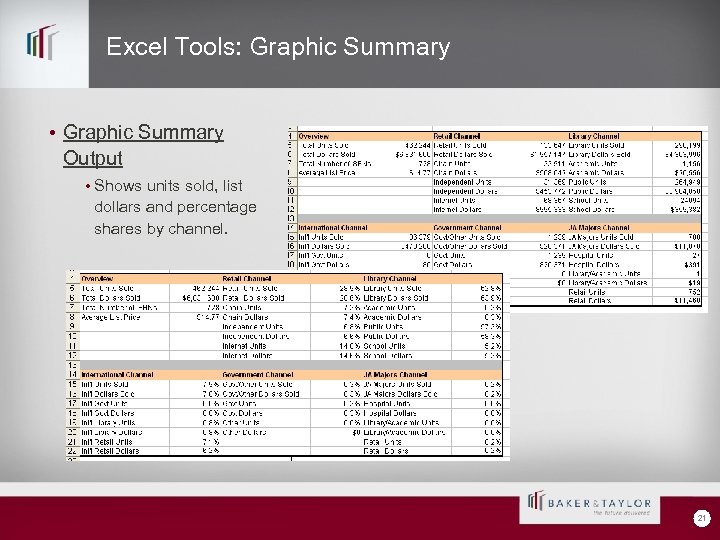This screenshot has width=720, height=540.
Task: Select the slide number 21 badge
Action: [x=701, y=518]
